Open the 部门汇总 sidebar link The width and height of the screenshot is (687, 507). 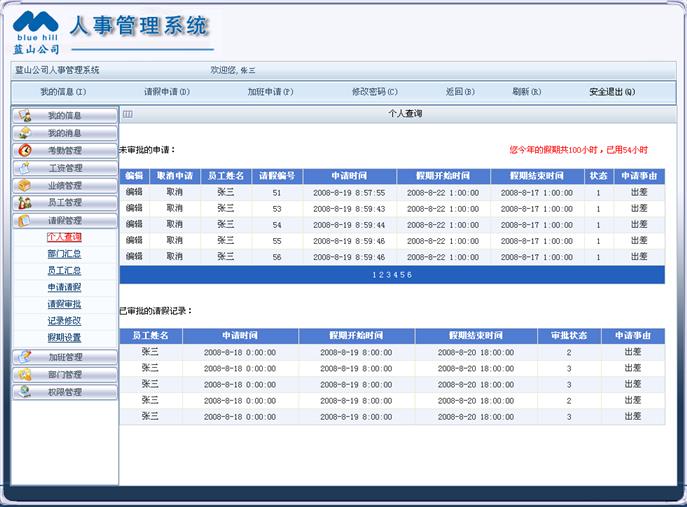click(x=64, y=254)
